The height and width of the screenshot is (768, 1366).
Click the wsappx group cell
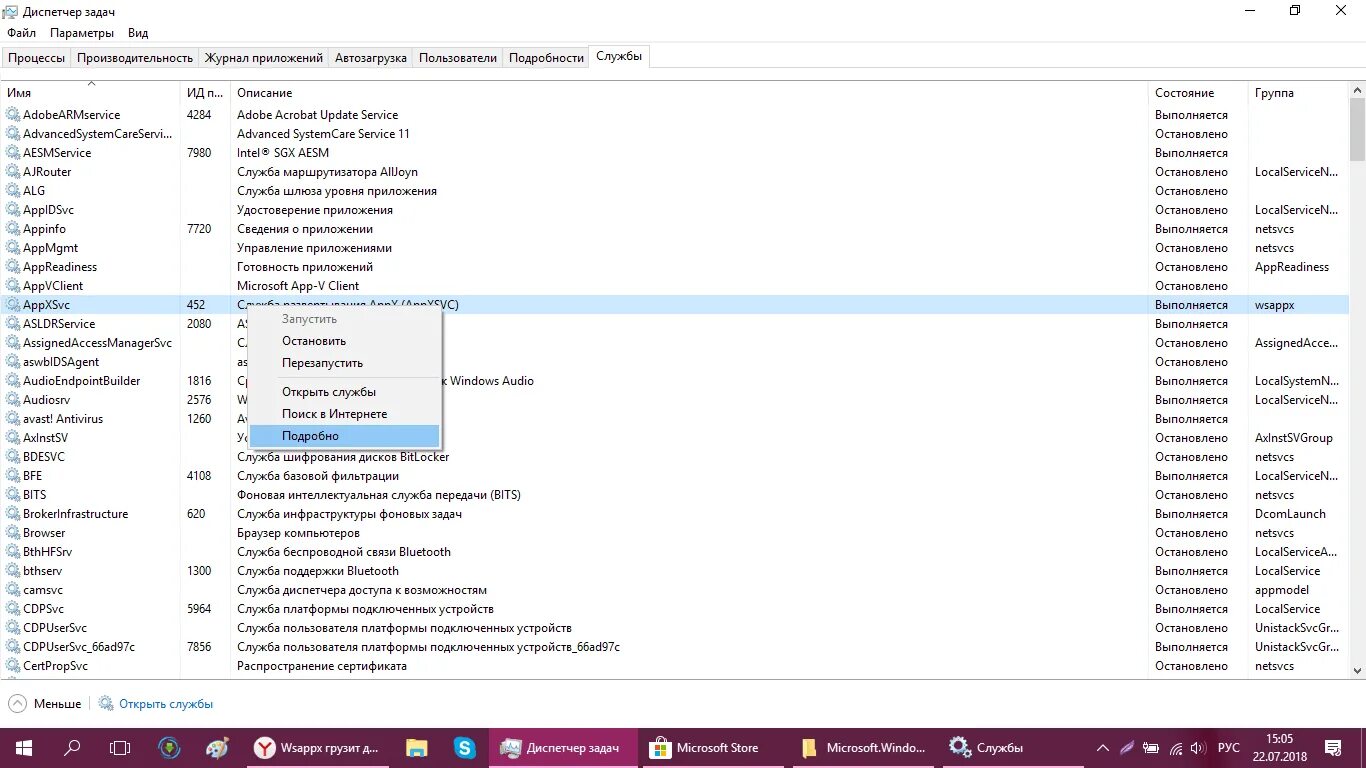point(1275,305)
